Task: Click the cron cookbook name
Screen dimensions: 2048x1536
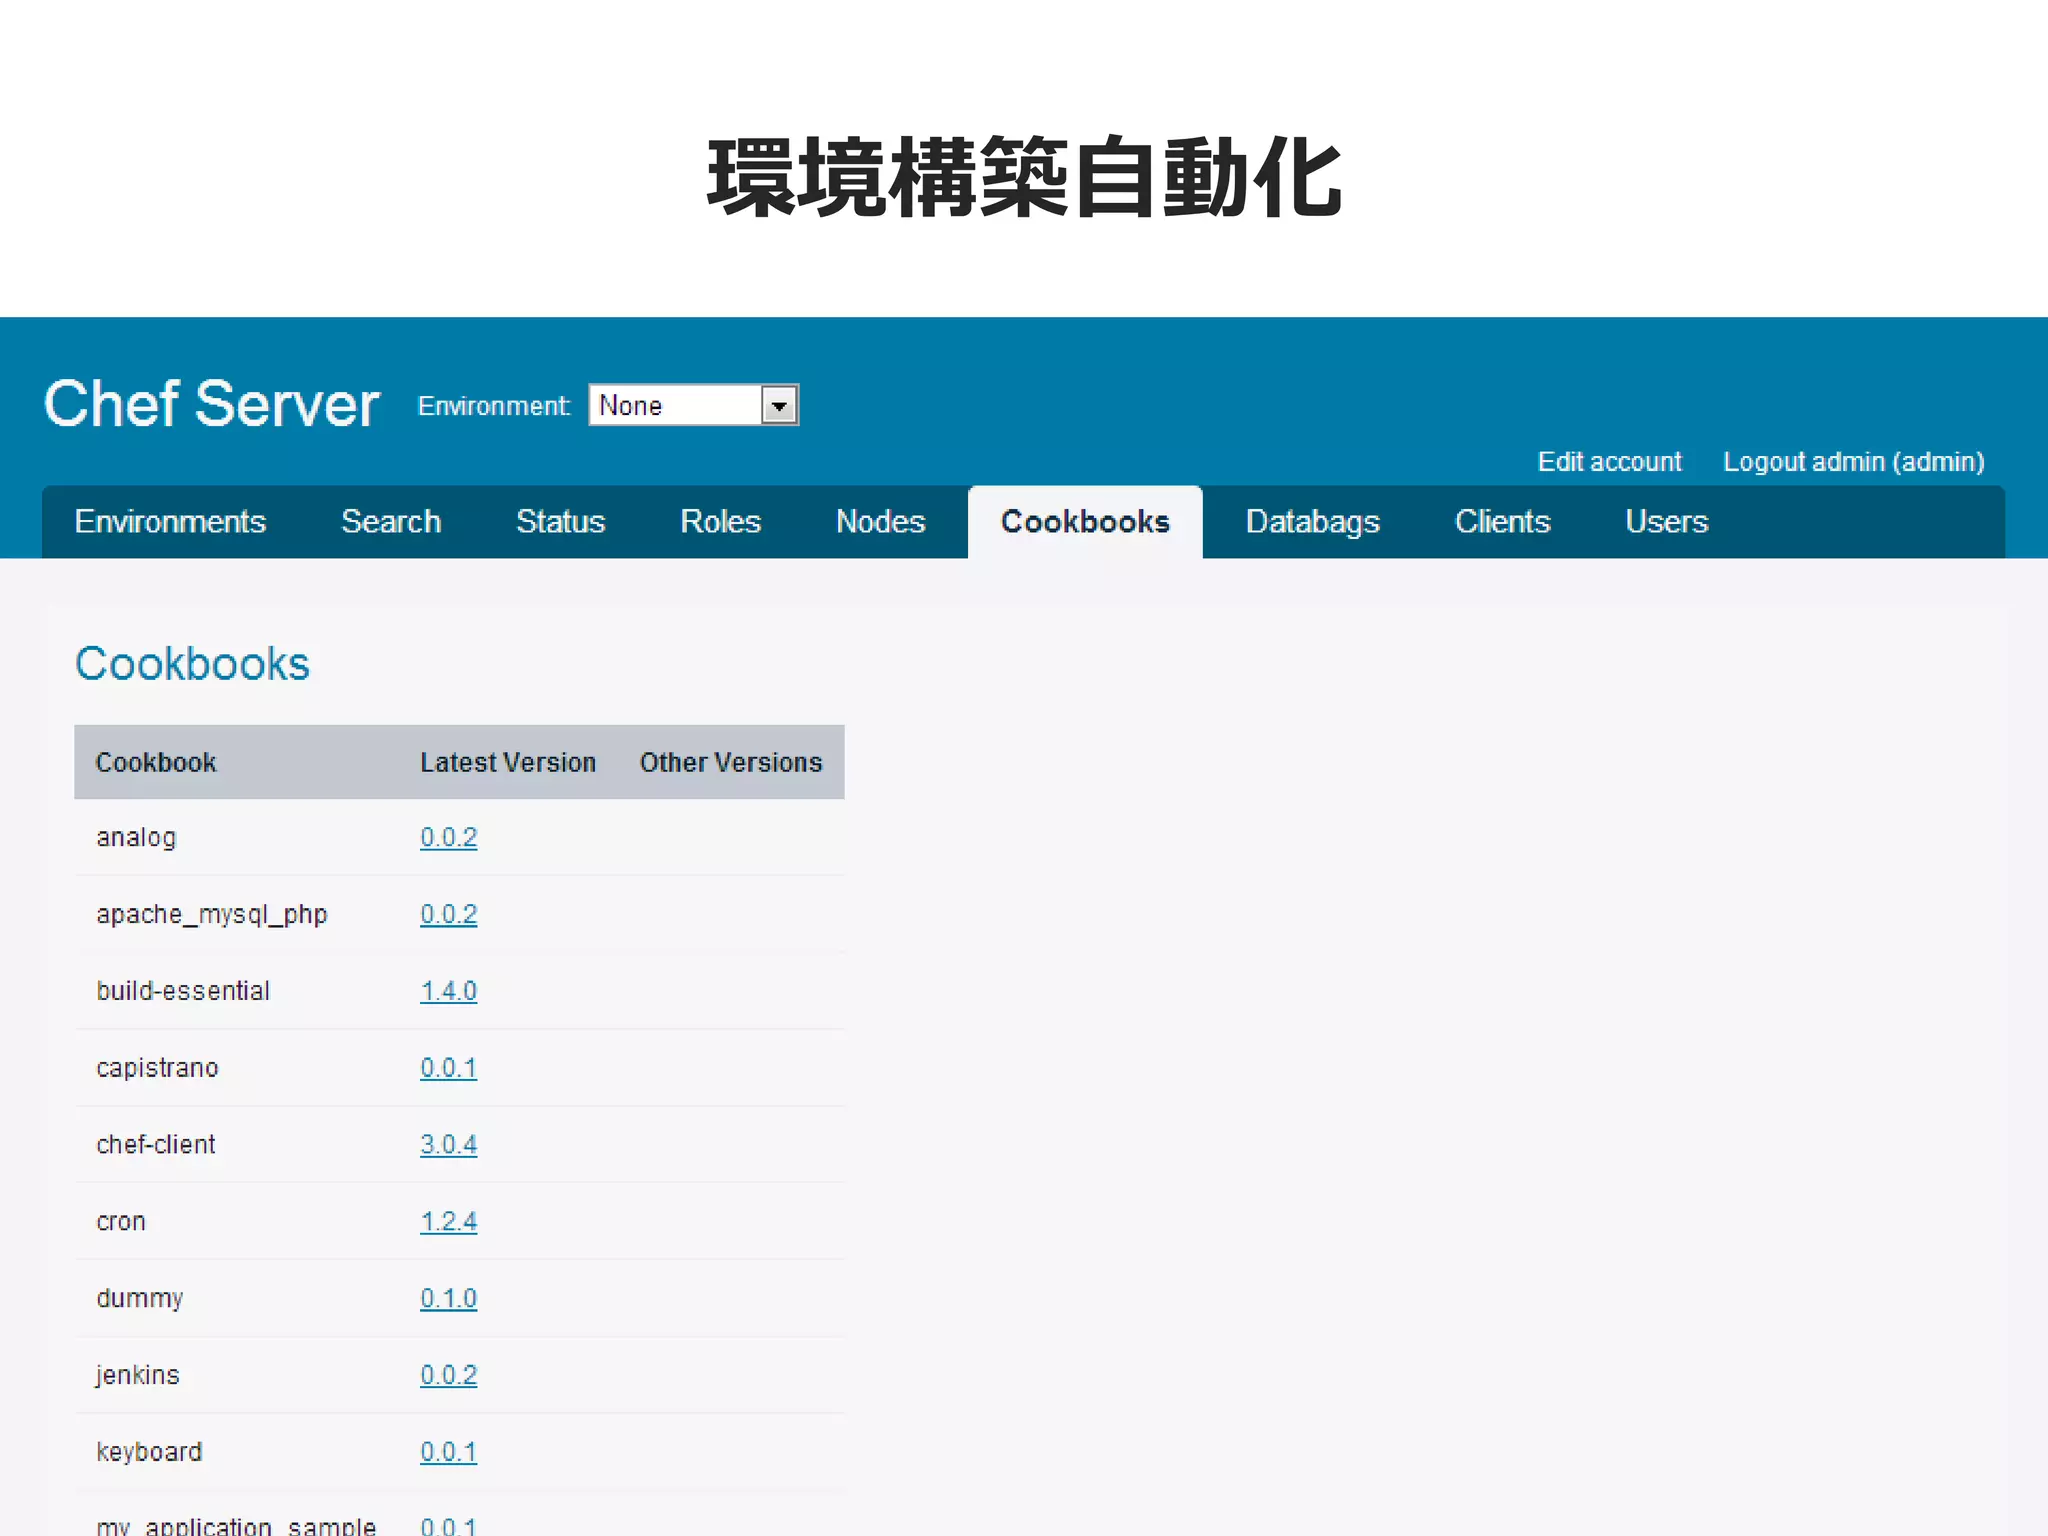Action: point(121,1222)
